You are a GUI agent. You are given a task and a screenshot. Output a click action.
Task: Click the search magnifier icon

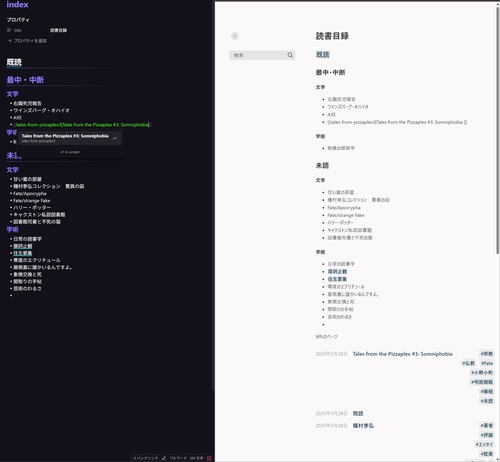290,55
